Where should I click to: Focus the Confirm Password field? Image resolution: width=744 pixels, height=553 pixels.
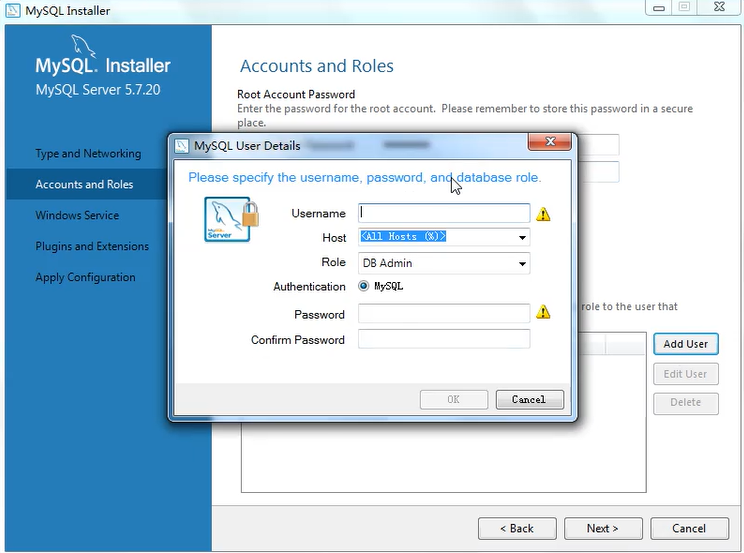(x=444, y=339)
